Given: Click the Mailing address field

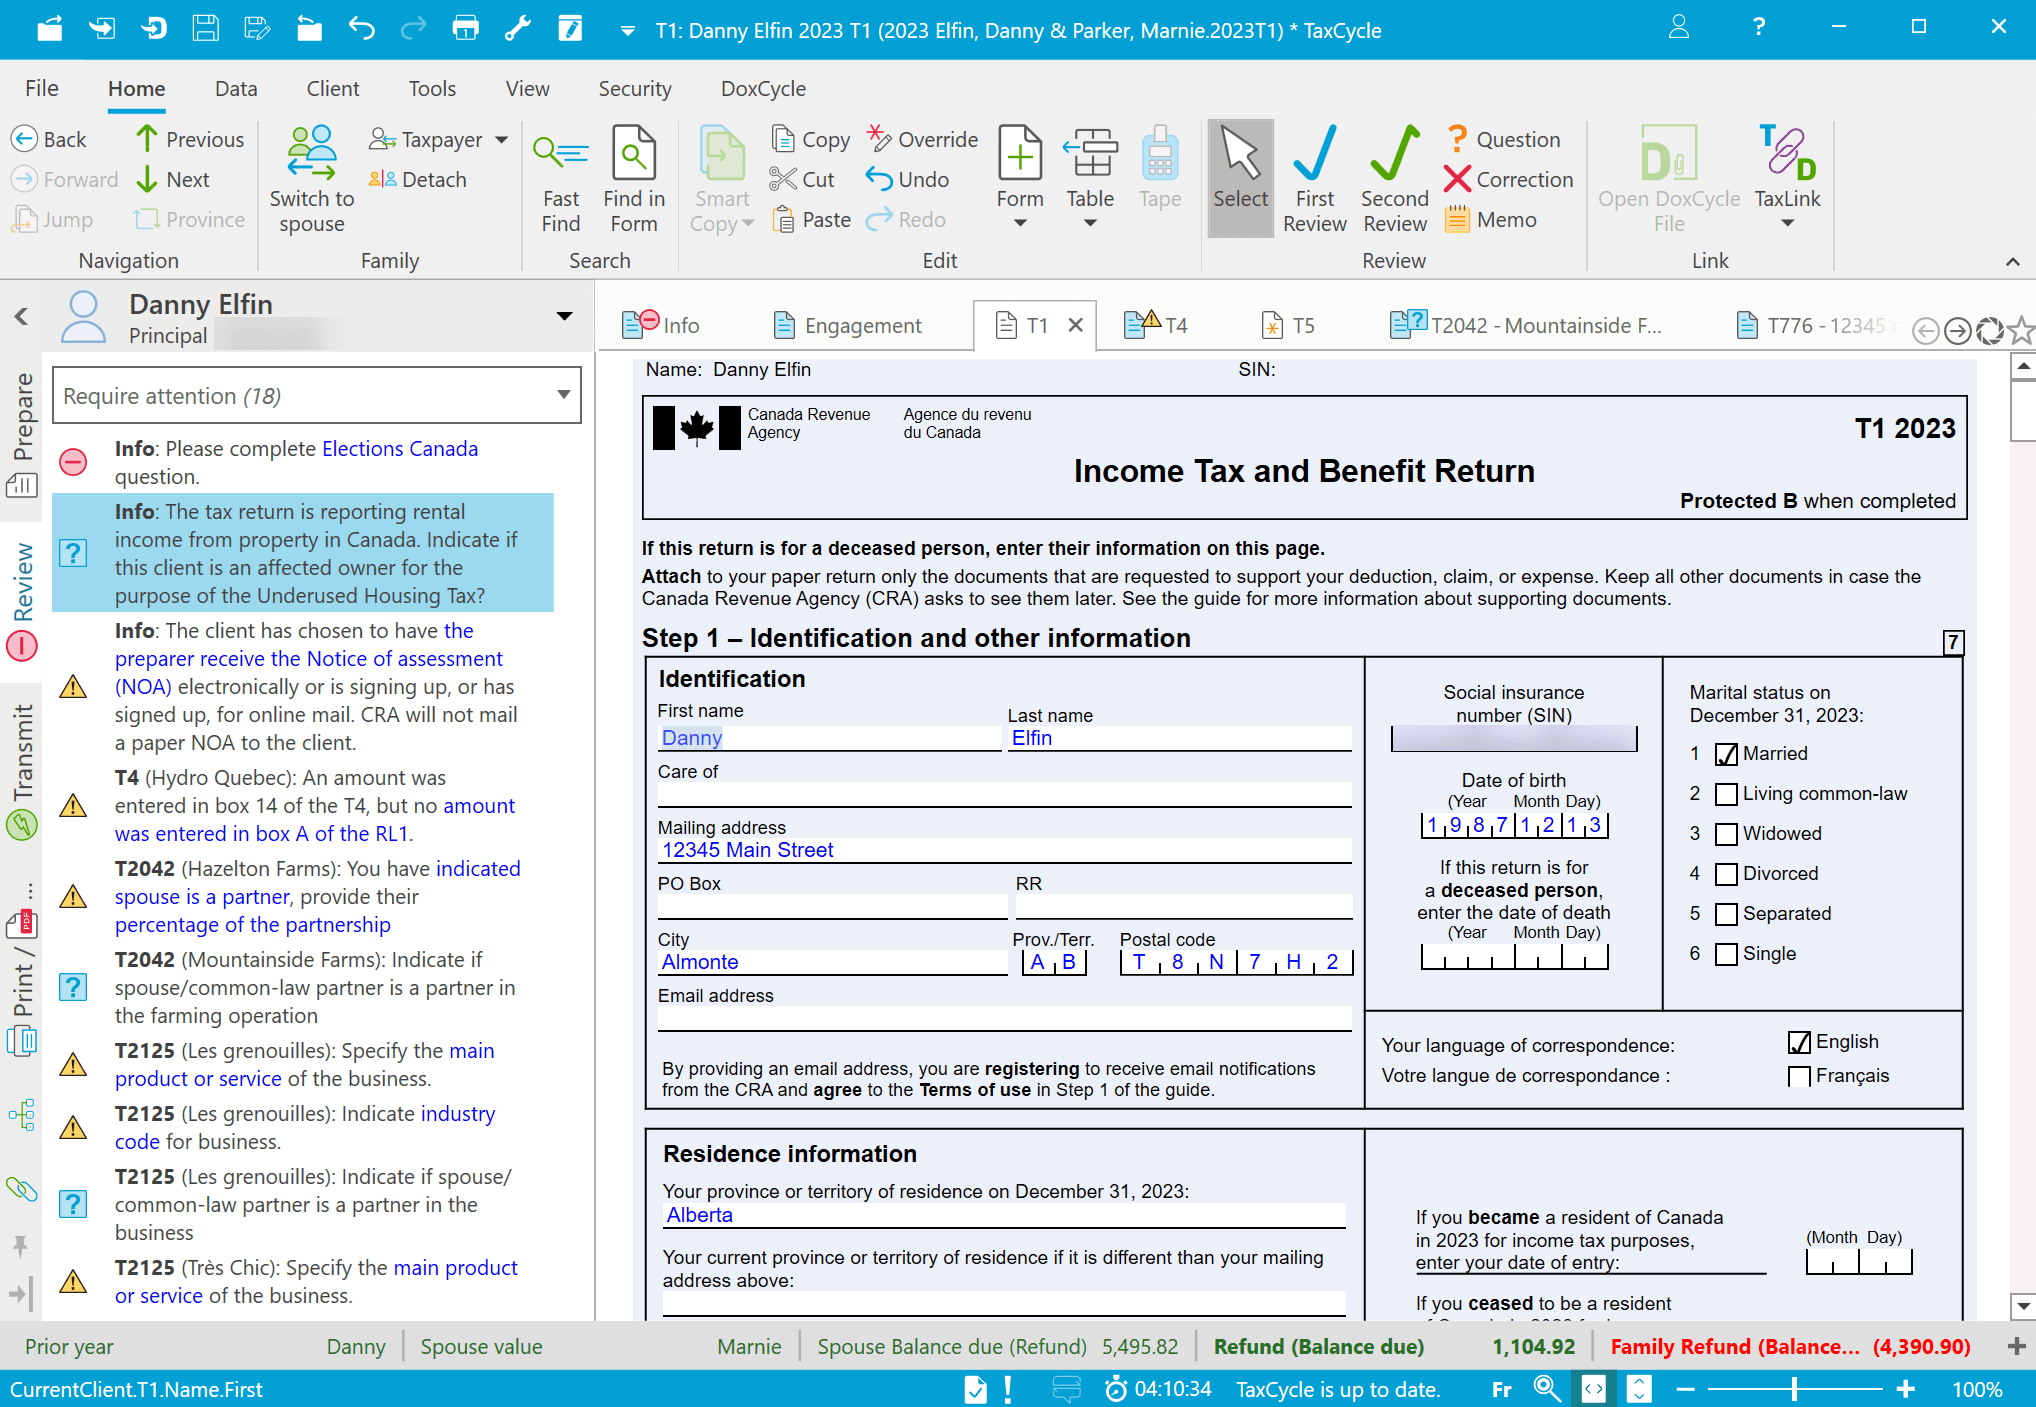Looking at the screenshot, I should pos(1004,850).
